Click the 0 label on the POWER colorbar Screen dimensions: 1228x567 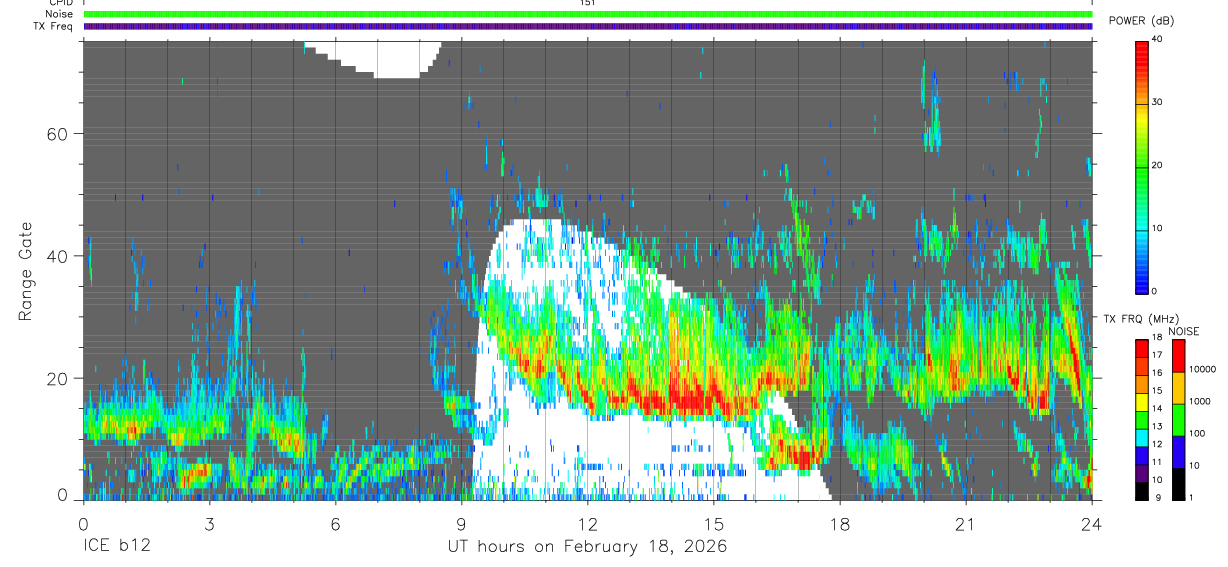[x=1155, y=291]
